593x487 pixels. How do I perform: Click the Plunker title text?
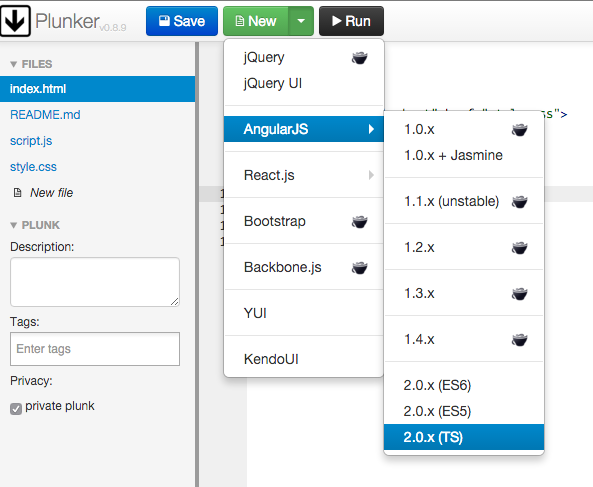[68, 21]
